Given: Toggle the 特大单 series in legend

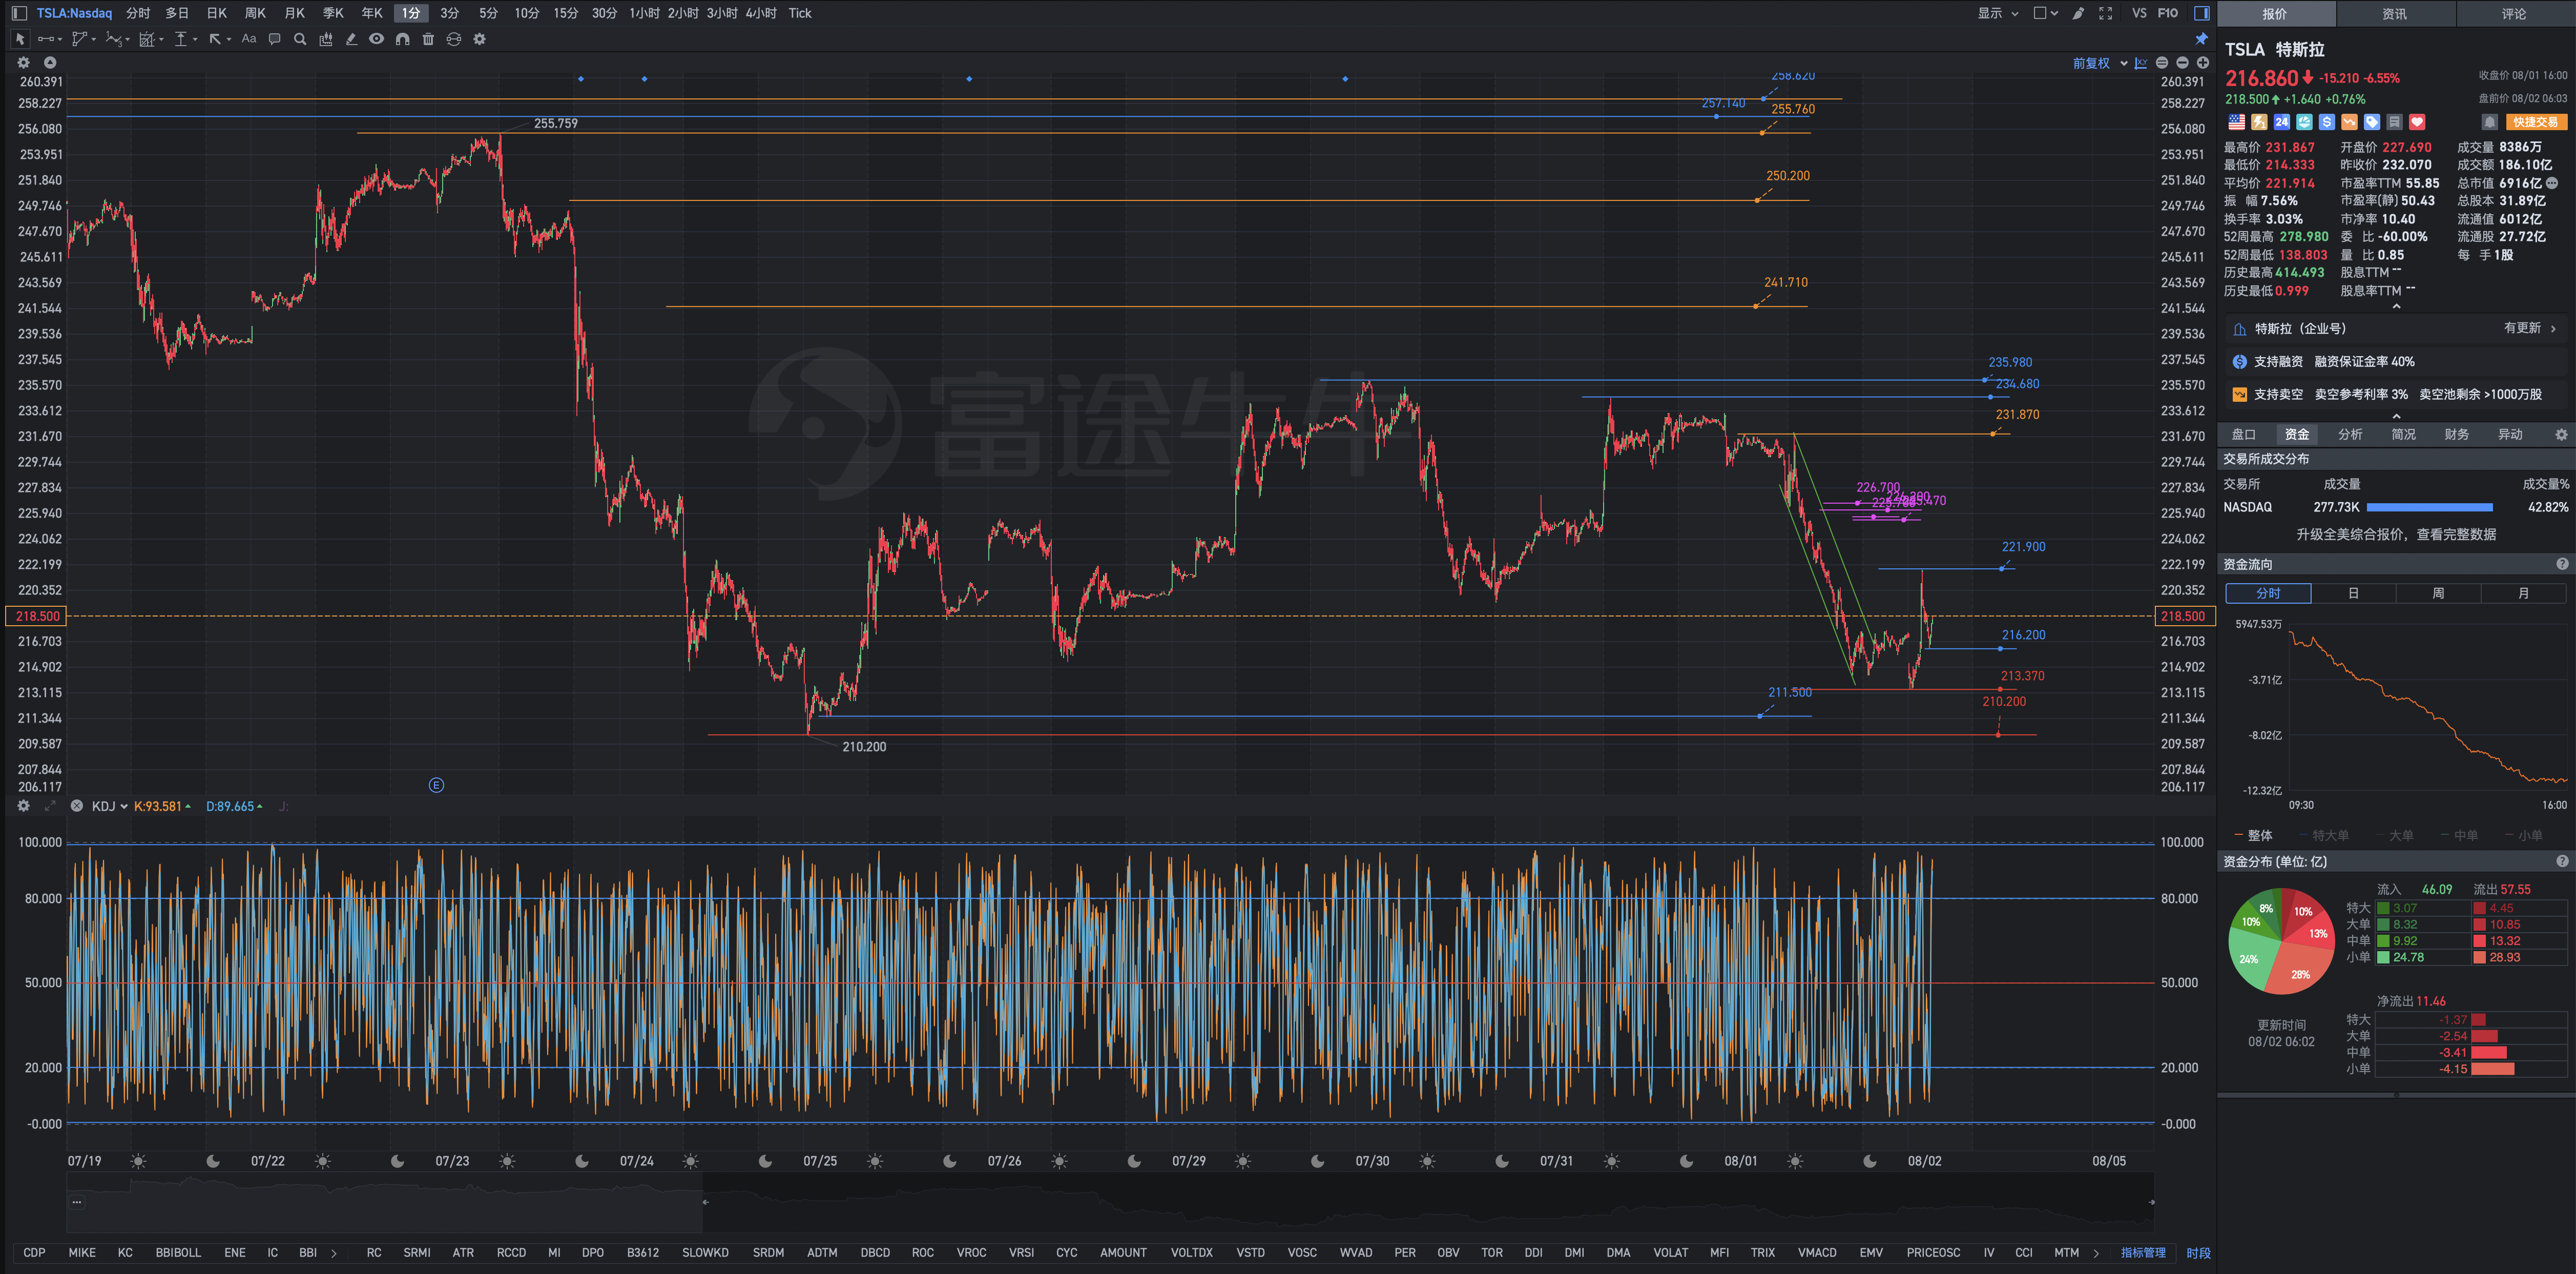Looking at the screenshot, I should coord(2323,835).
